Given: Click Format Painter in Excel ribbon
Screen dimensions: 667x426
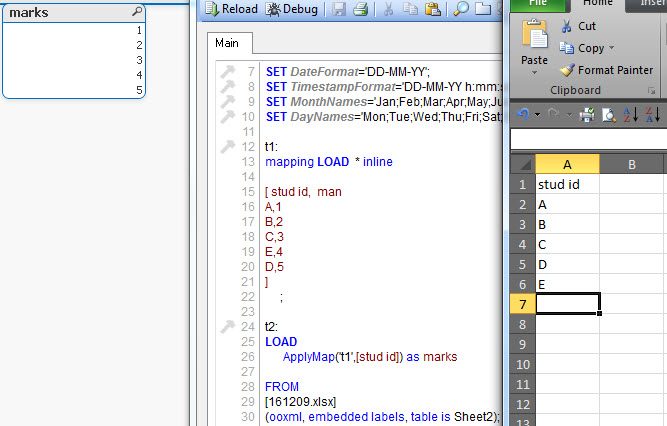Looking at the screenshot, I should pos(606,70).
